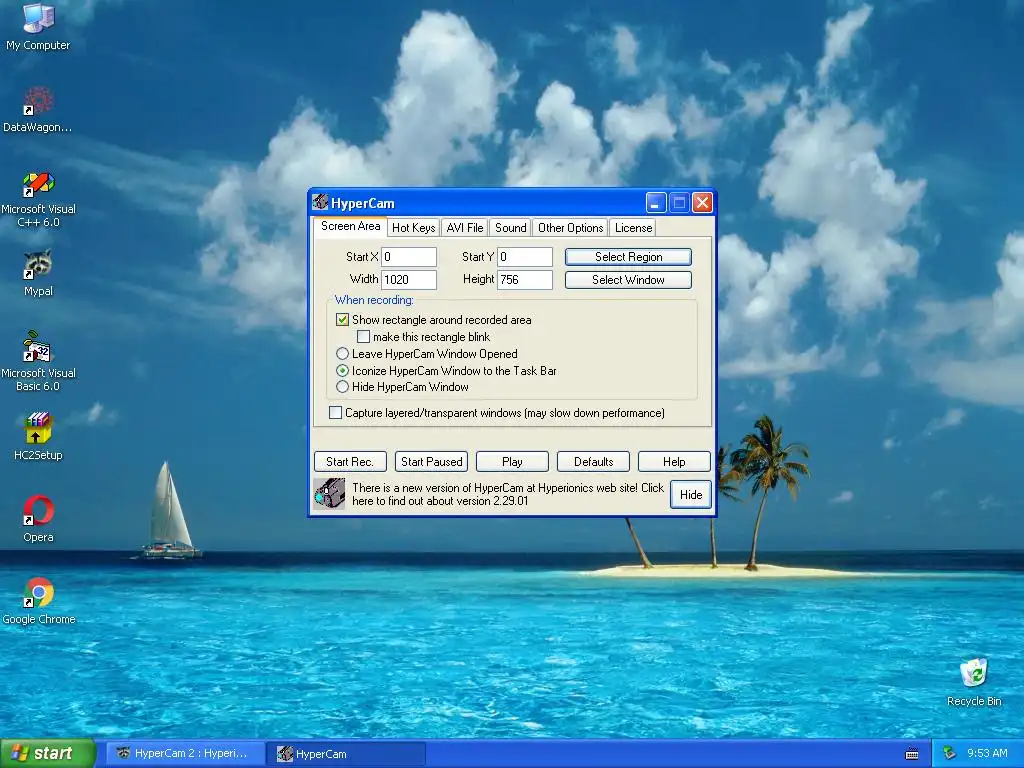Open the Sound tab
The height and width of the screenshot is (768, 1024).
tap(510, 228)
